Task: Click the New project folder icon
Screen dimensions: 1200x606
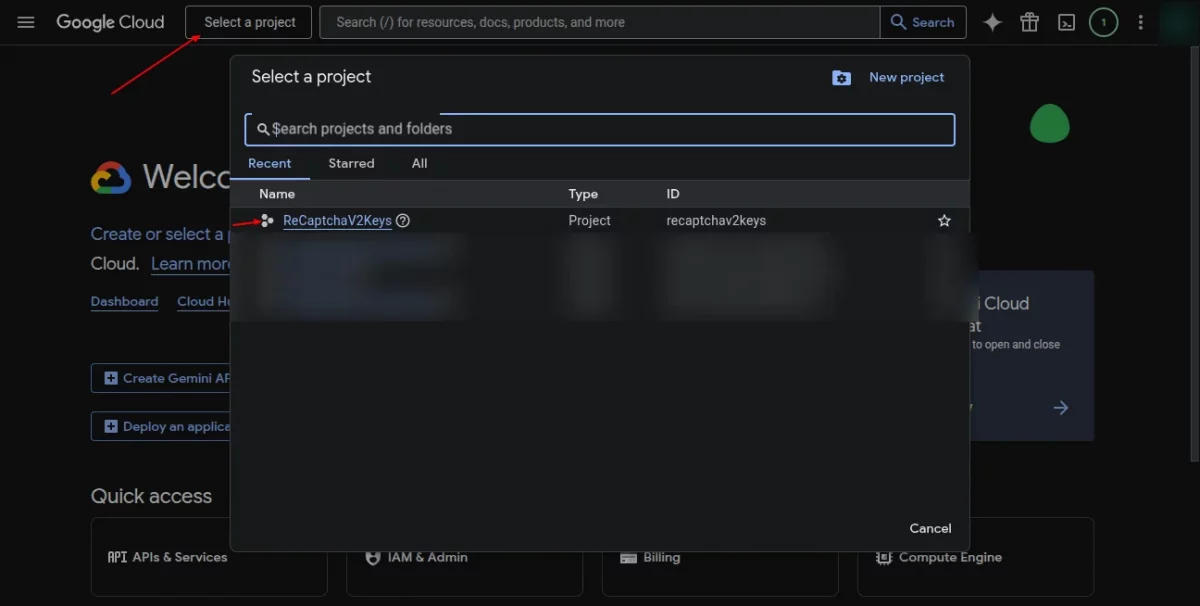Action: [x=842, y=77]
